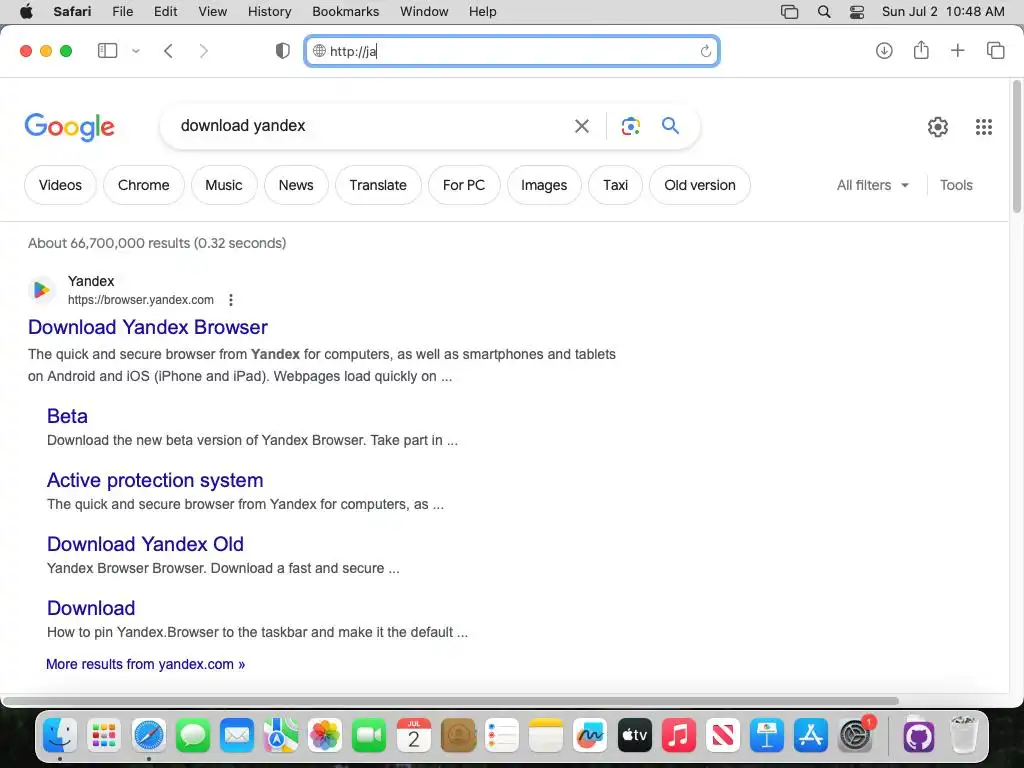Screen dimensions: 1024x768
Task: Open the View menu
Action: [x=213, y=11]
